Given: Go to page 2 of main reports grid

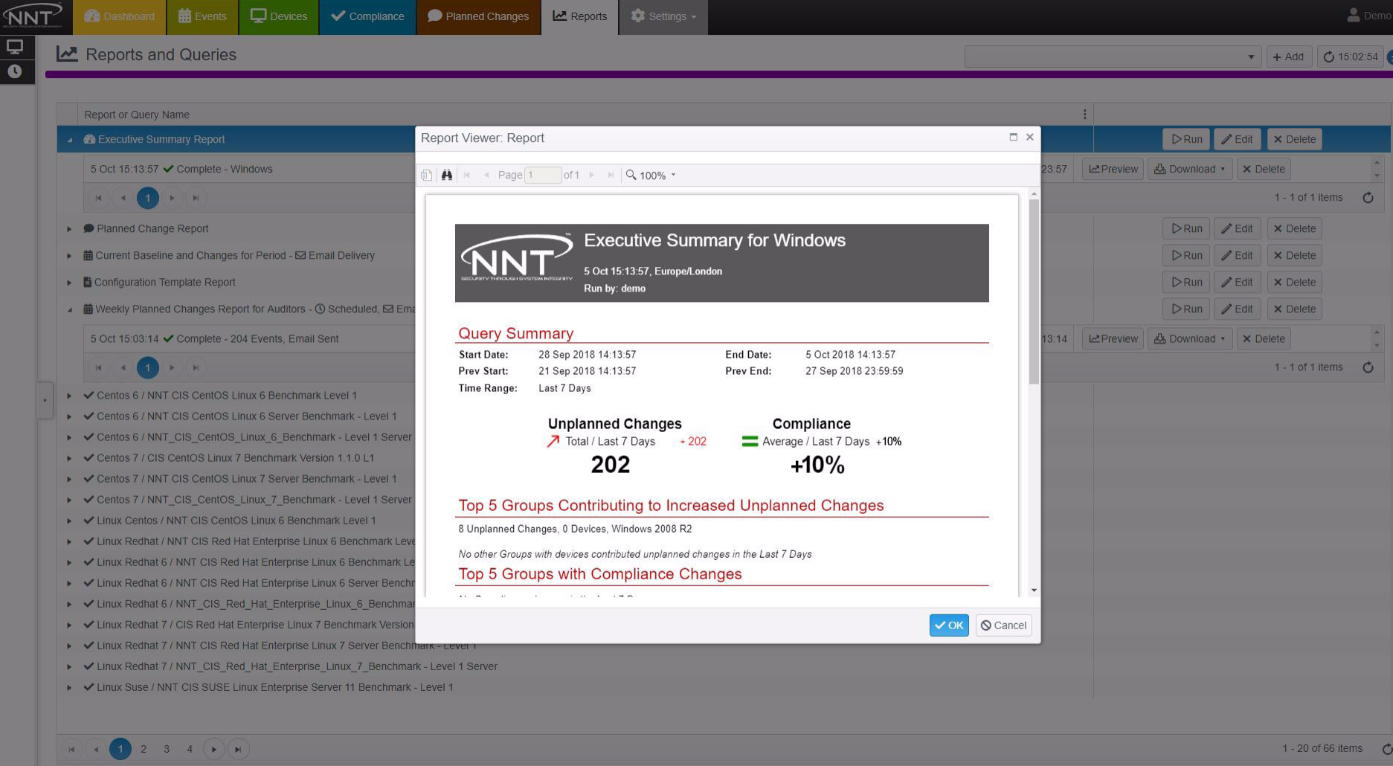Looking at the screenshot, I should [144, 748].
